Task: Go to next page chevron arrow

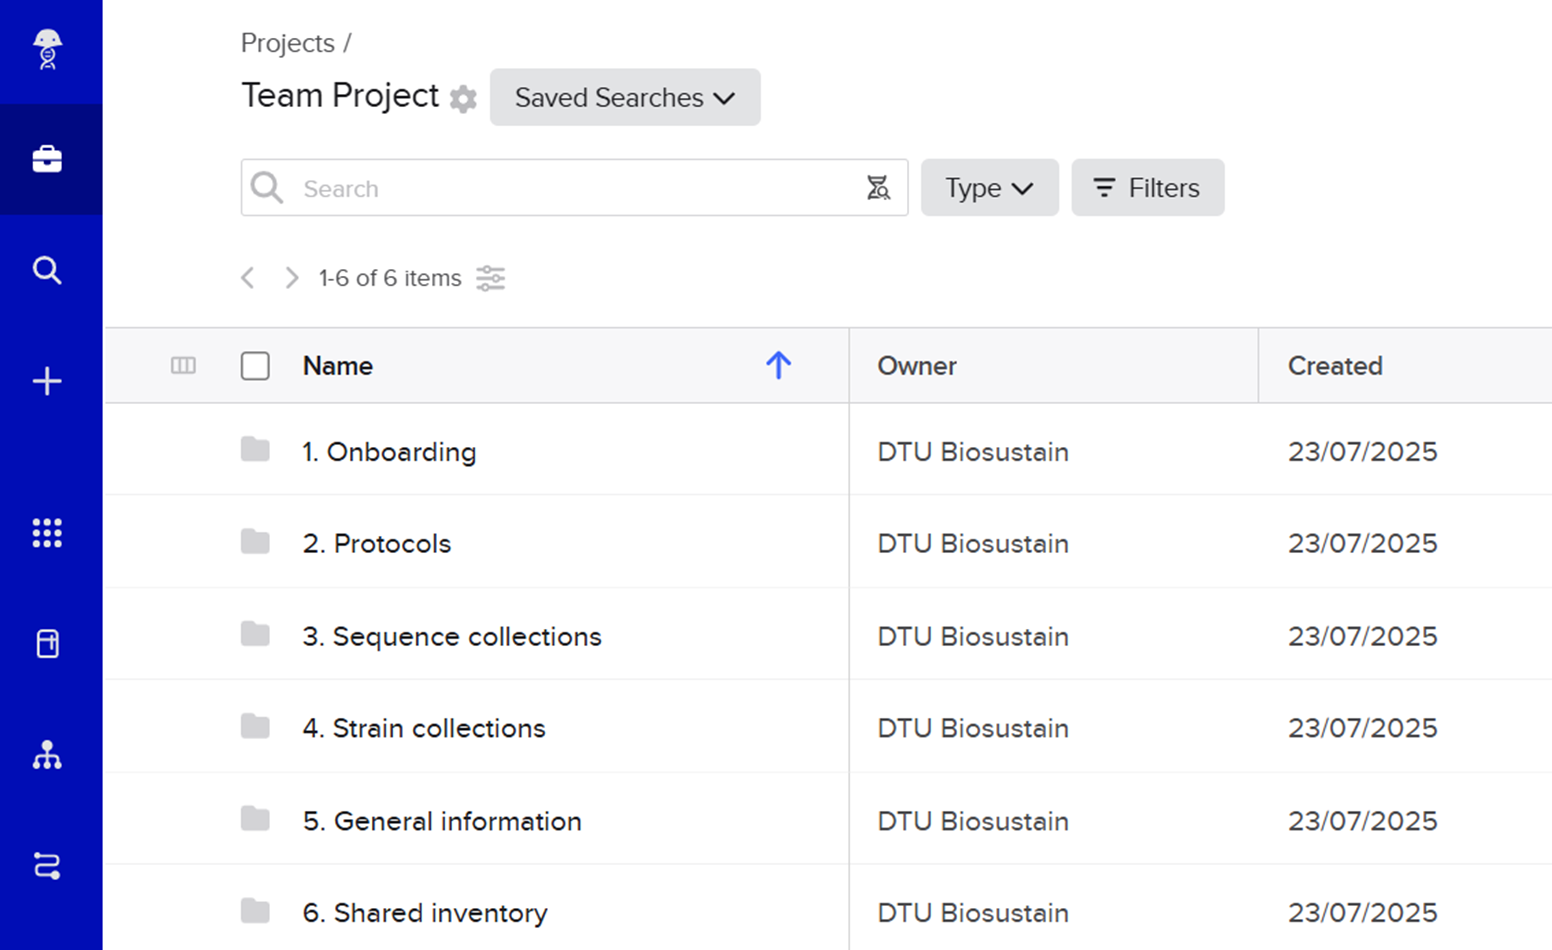Action: click(291, 278)
